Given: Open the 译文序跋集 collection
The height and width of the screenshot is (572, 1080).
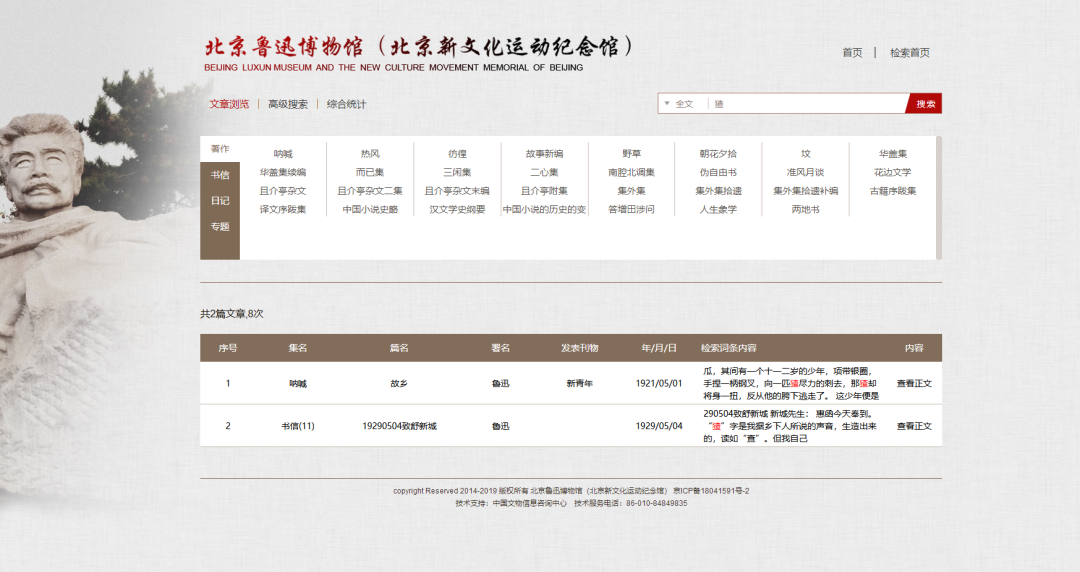Looking at the screenshot, I should [x=282, y=210].
